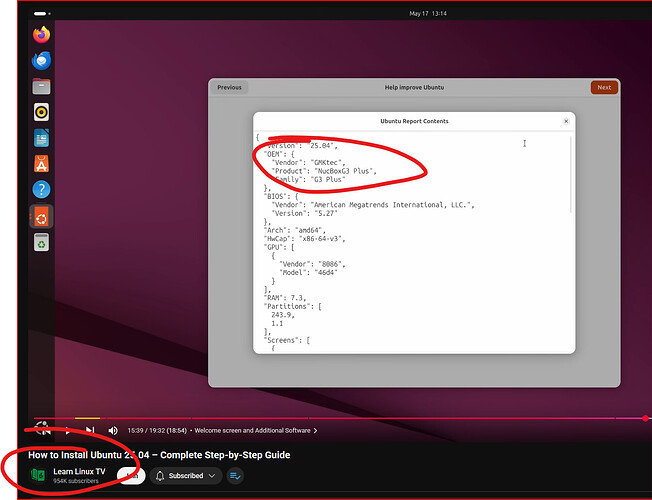The height and width of the screenshot is (500, 652).
Task: Click the Help improve Ubuntu title
Action: coord(414,87)
